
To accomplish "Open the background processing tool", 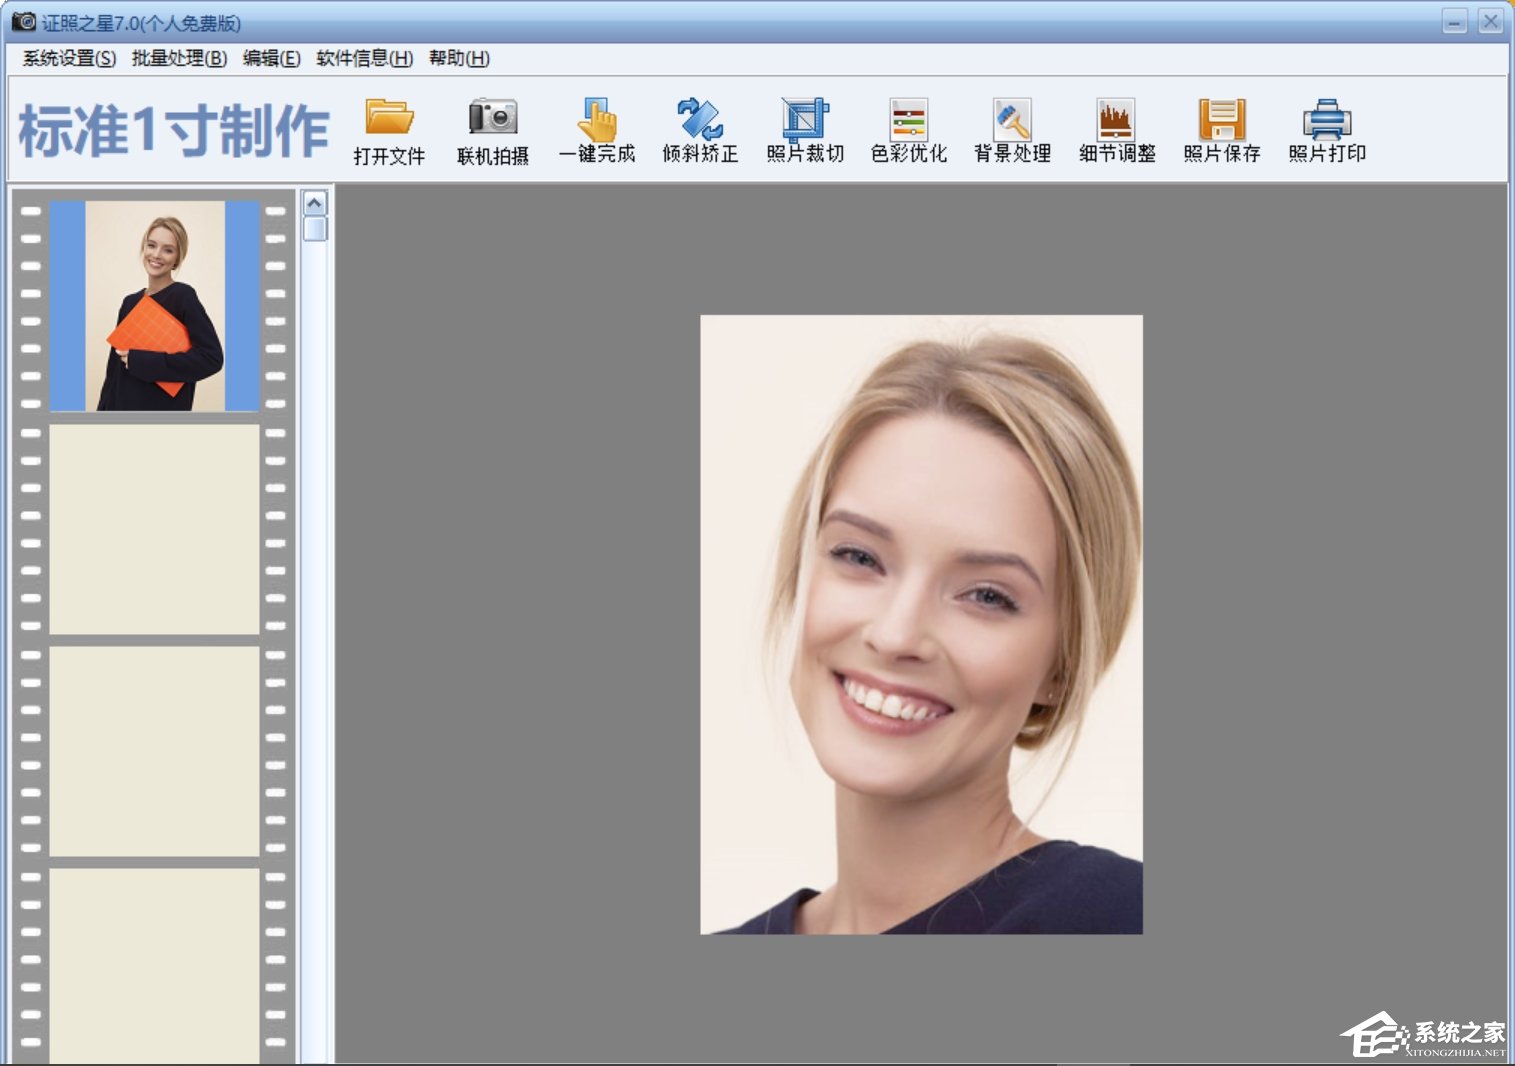I will (1012, 119).
